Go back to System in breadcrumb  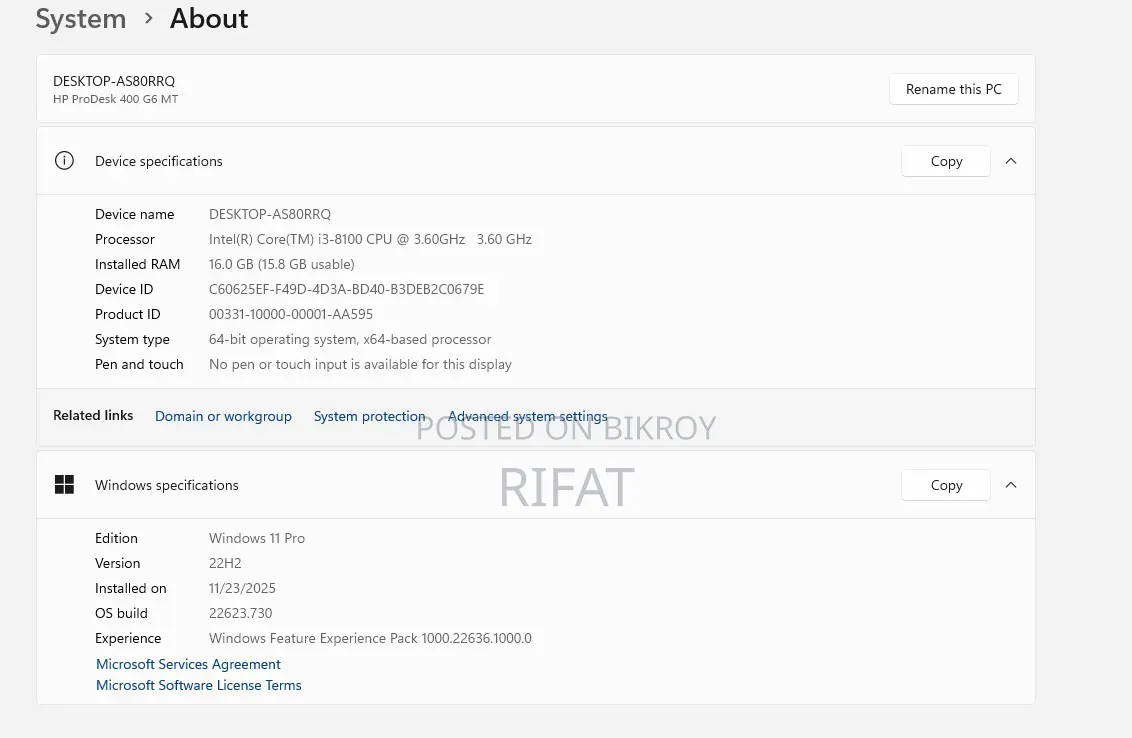(x=81, y=19)
